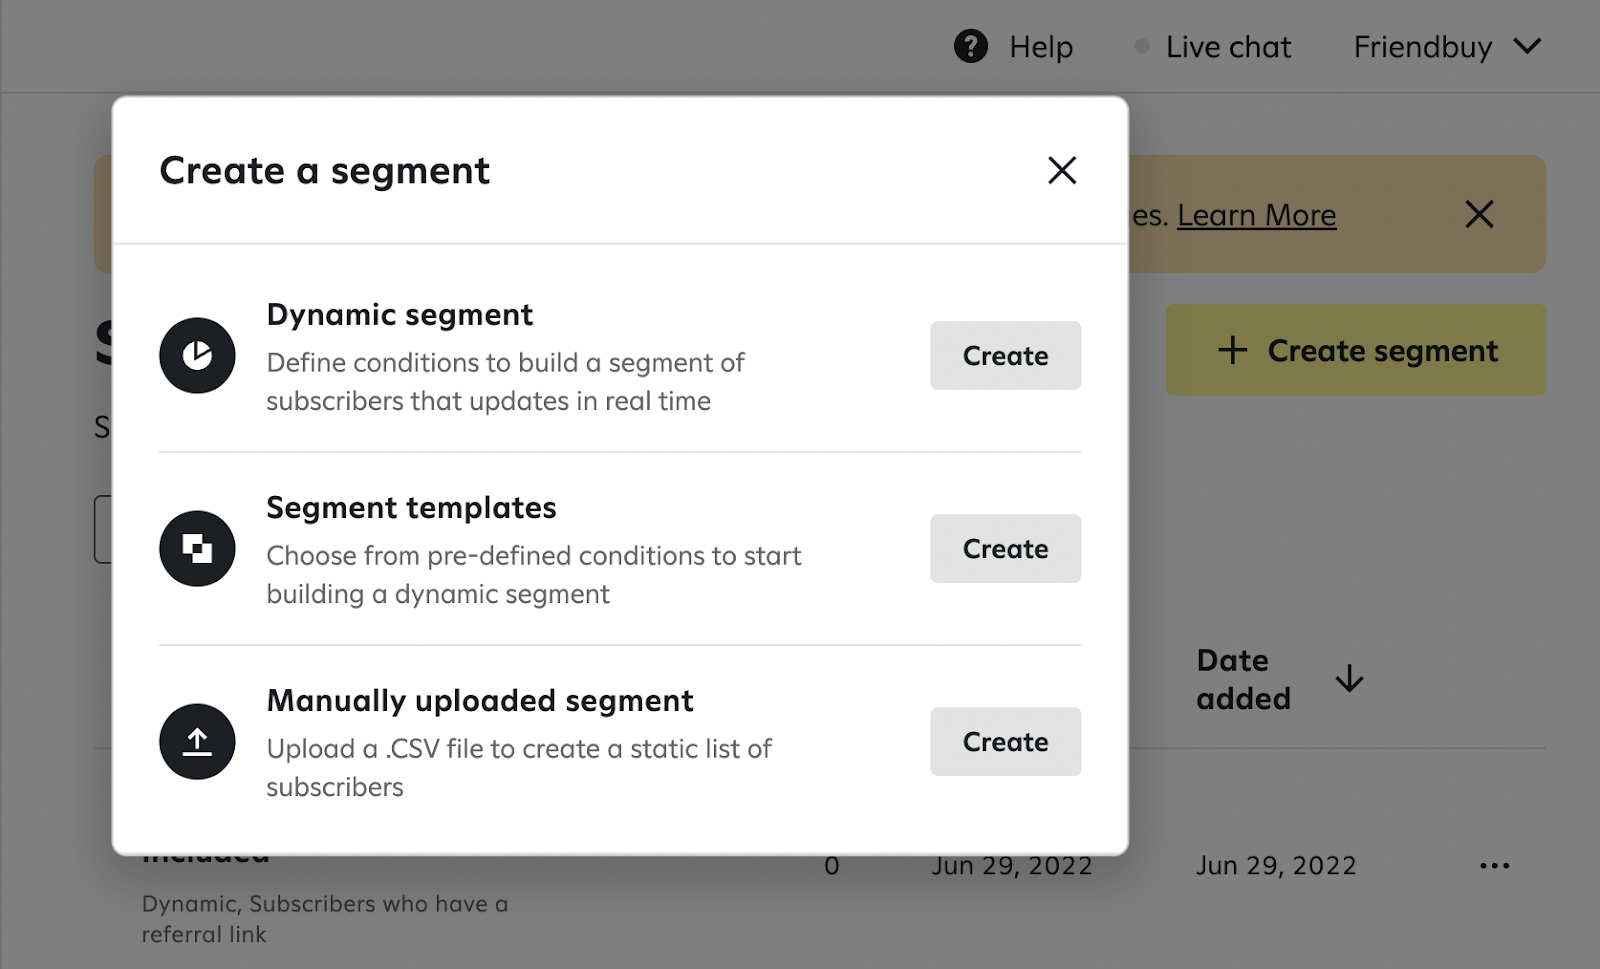Image resolution: width=1600 pixels, height=969 pixels.
Task: Click the Dynamic segment pie chart icon
Action: 197,356
